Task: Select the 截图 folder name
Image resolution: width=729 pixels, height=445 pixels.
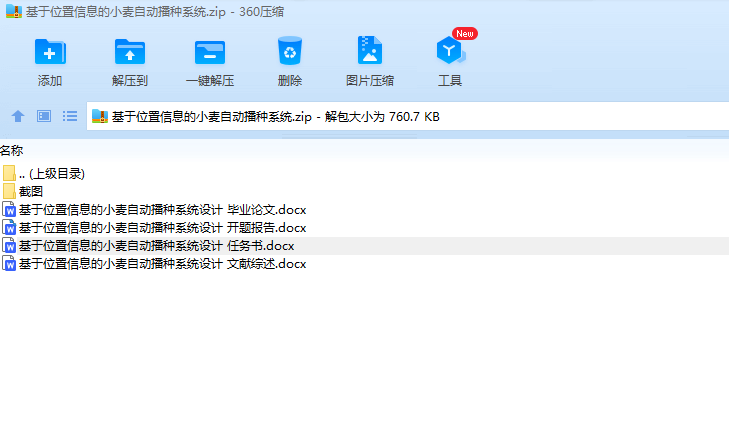Action: pyautogui.click(x=31, y=192)
